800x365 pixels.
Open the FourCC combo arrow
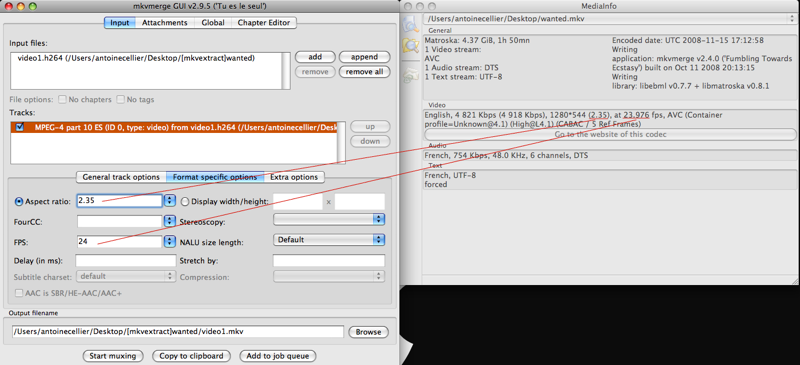click(x=170, y=222)
